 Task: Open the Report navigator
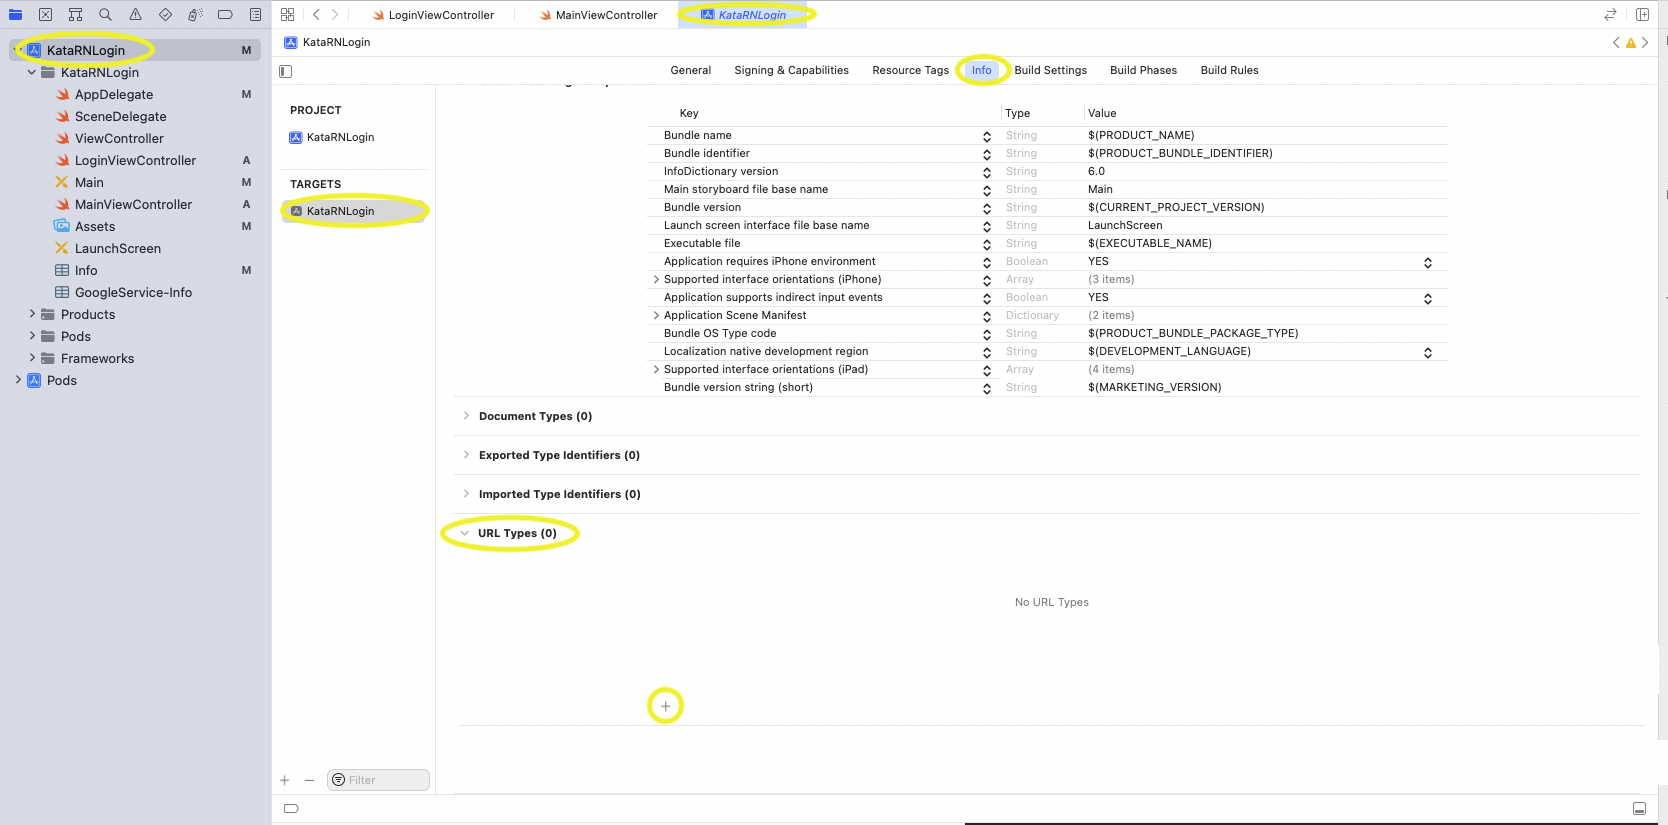tap(255, 15)
